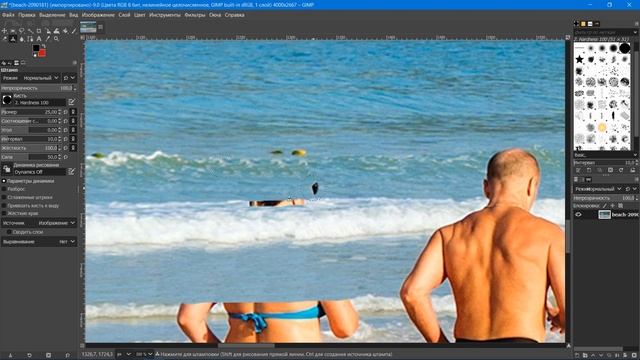Open the clone Source dropdown
The height and width of the screenshot is (360, 640).
(39, 223)
